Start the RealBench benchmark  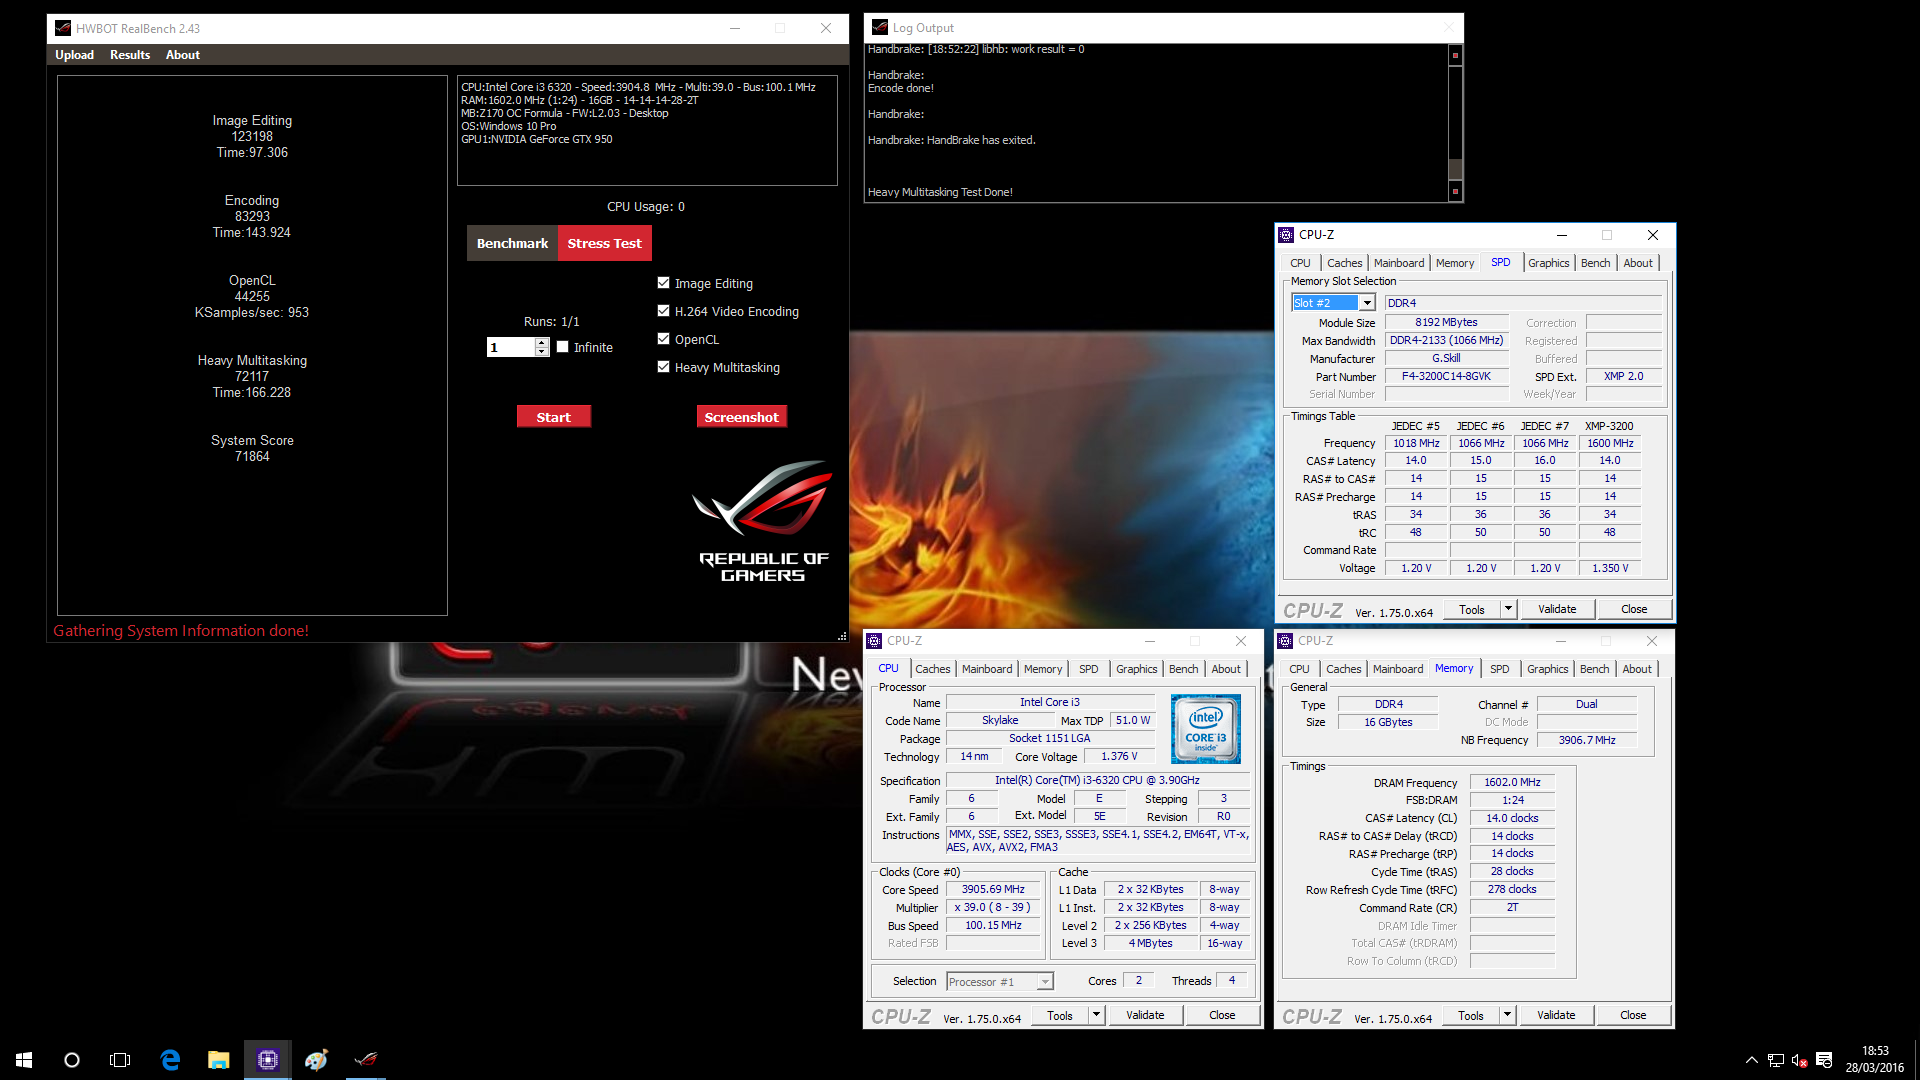pos(554,417)
